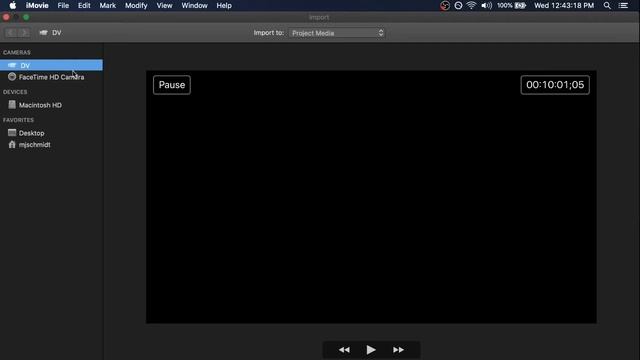This screenshot has height=360, width=640.
Task: Open the Notification Center icon
Action: point(623,6)
